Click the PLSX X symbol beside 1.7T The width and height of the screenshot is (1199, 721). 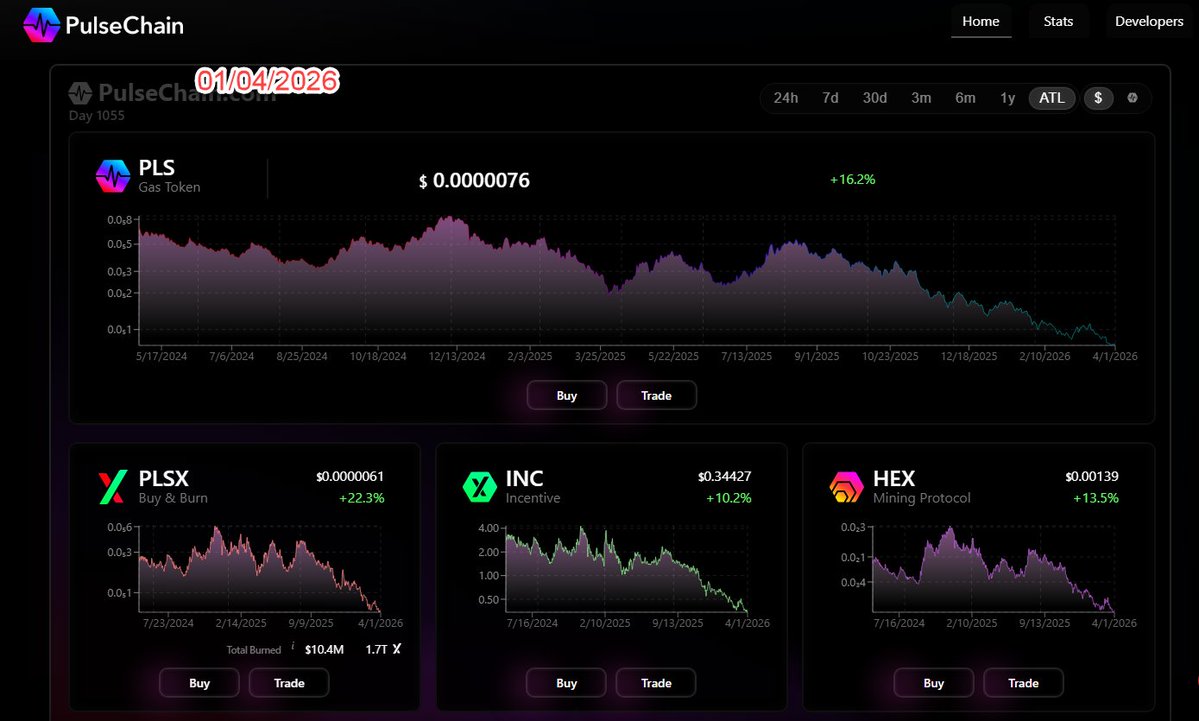tap(396, 649)
